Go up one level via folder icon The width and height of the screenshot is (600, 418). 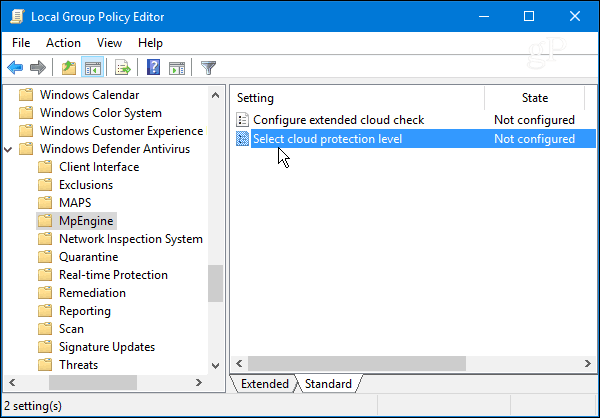point(69,68)
